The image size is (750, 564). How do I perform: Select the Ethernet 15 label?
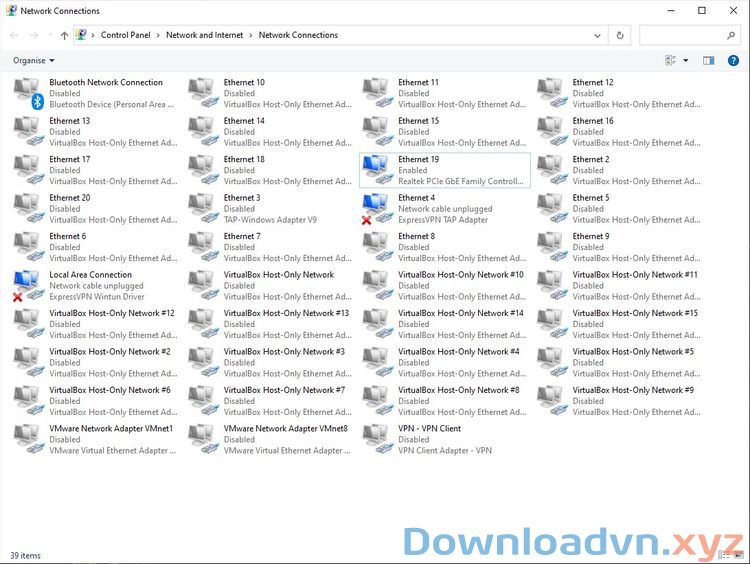(419, 121)
